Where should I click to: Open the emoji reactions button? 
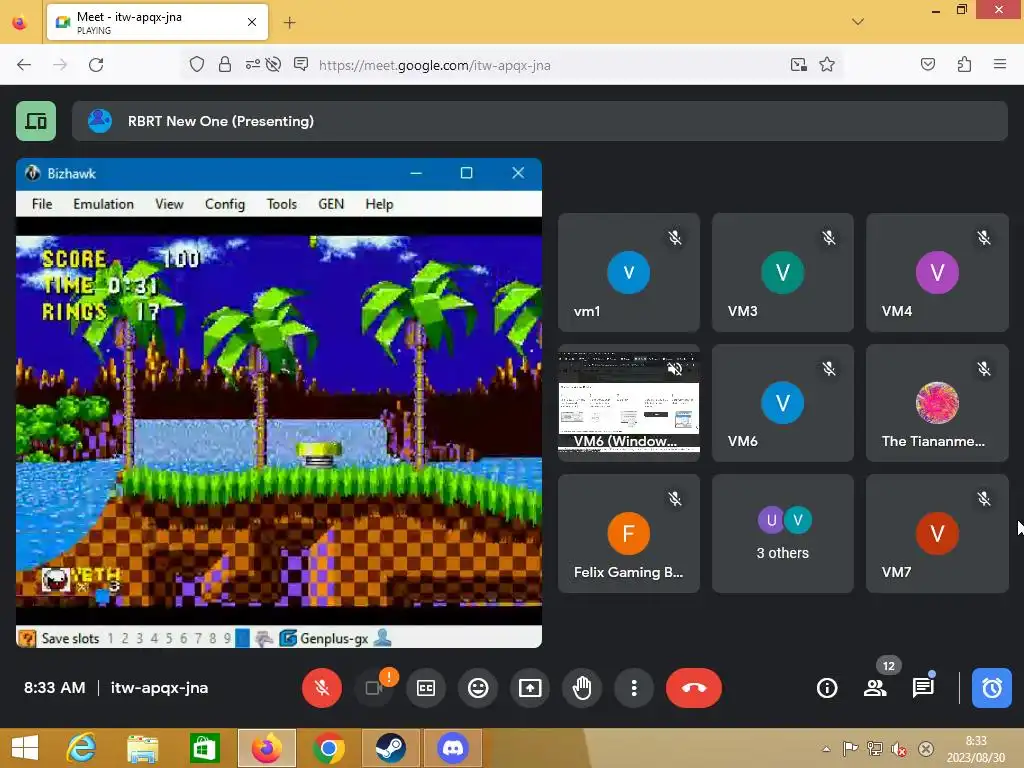coord(478,688)
